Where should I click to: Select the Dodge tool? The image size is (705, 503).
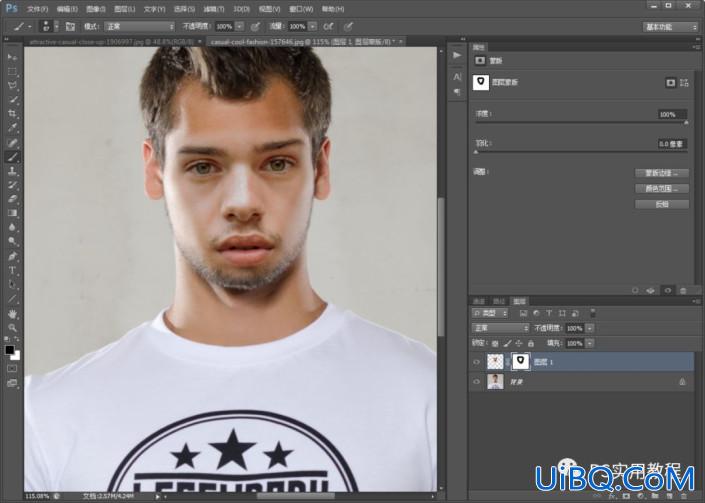(x=12, y=241)
